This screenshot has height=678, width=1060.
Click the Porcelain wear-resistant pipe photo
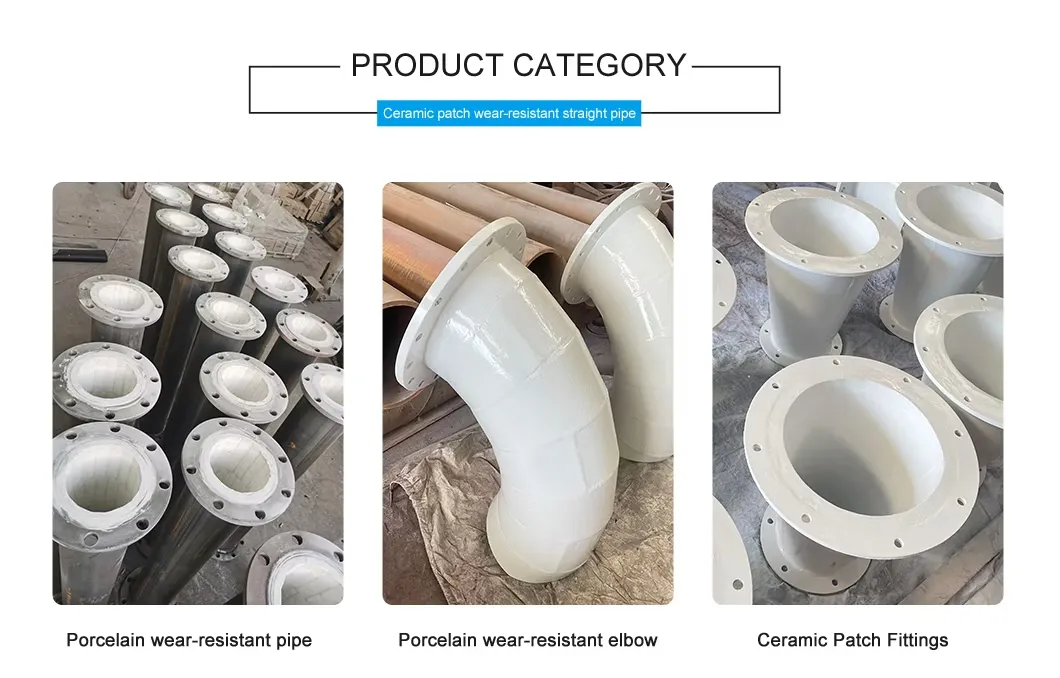click(198, 393)
